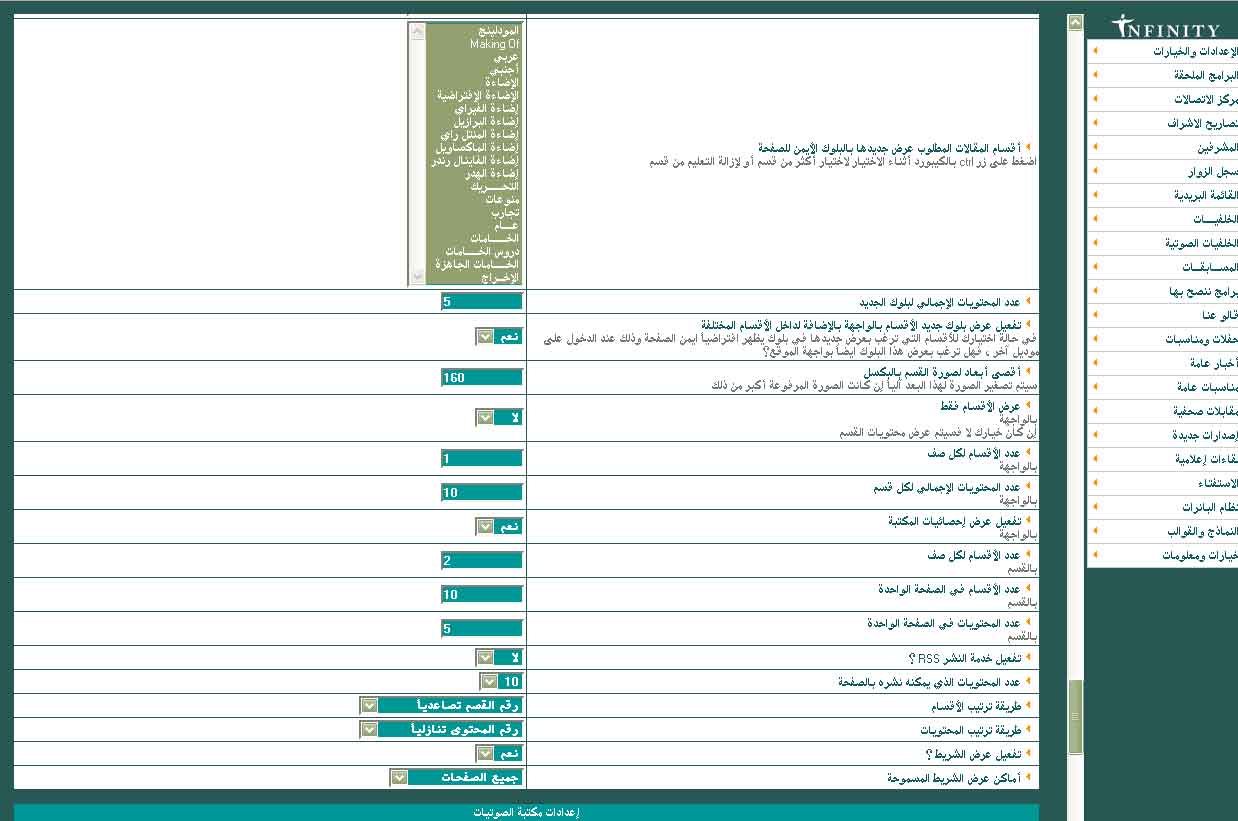Open قالو عنا from the sidebar
This screenshot has height=821, width=1238.
coord(1163,316)
